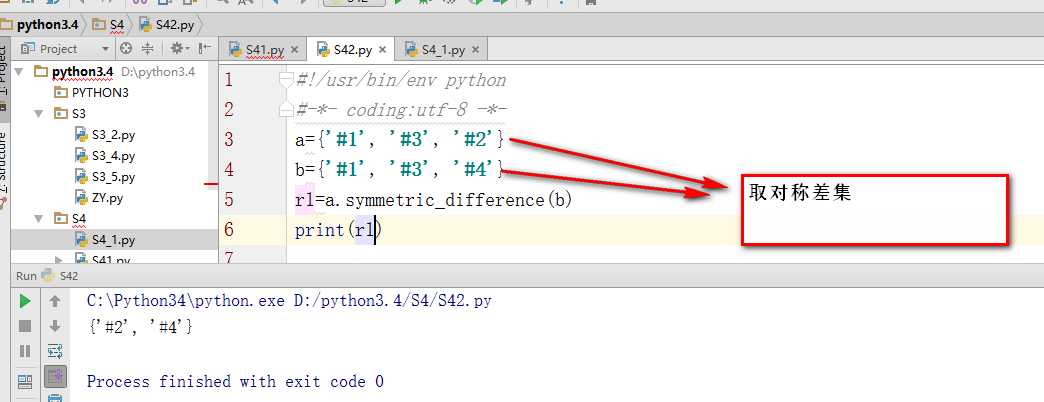Toggle scroll to end in Run console
The width and height of the screenshot is (1044, 402).
coord(55,377)
